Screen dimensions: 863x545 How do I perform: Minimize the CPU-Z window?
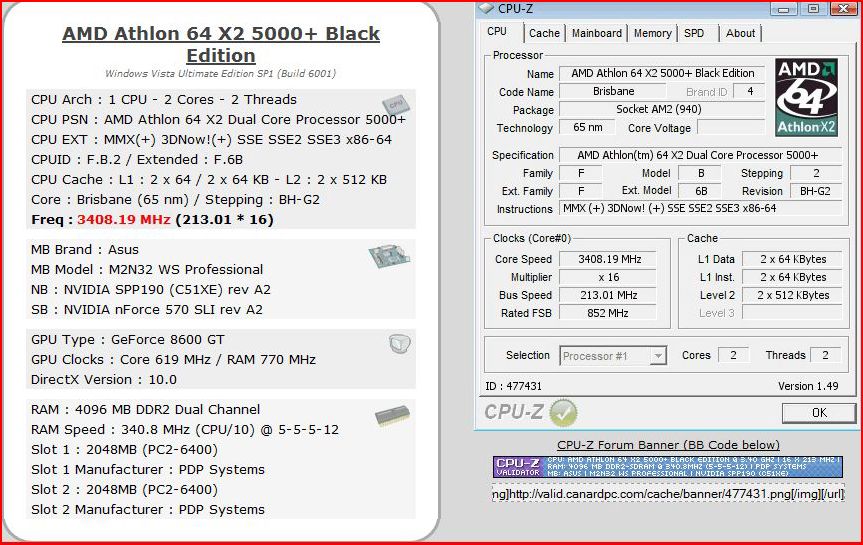tap(784, 8)
